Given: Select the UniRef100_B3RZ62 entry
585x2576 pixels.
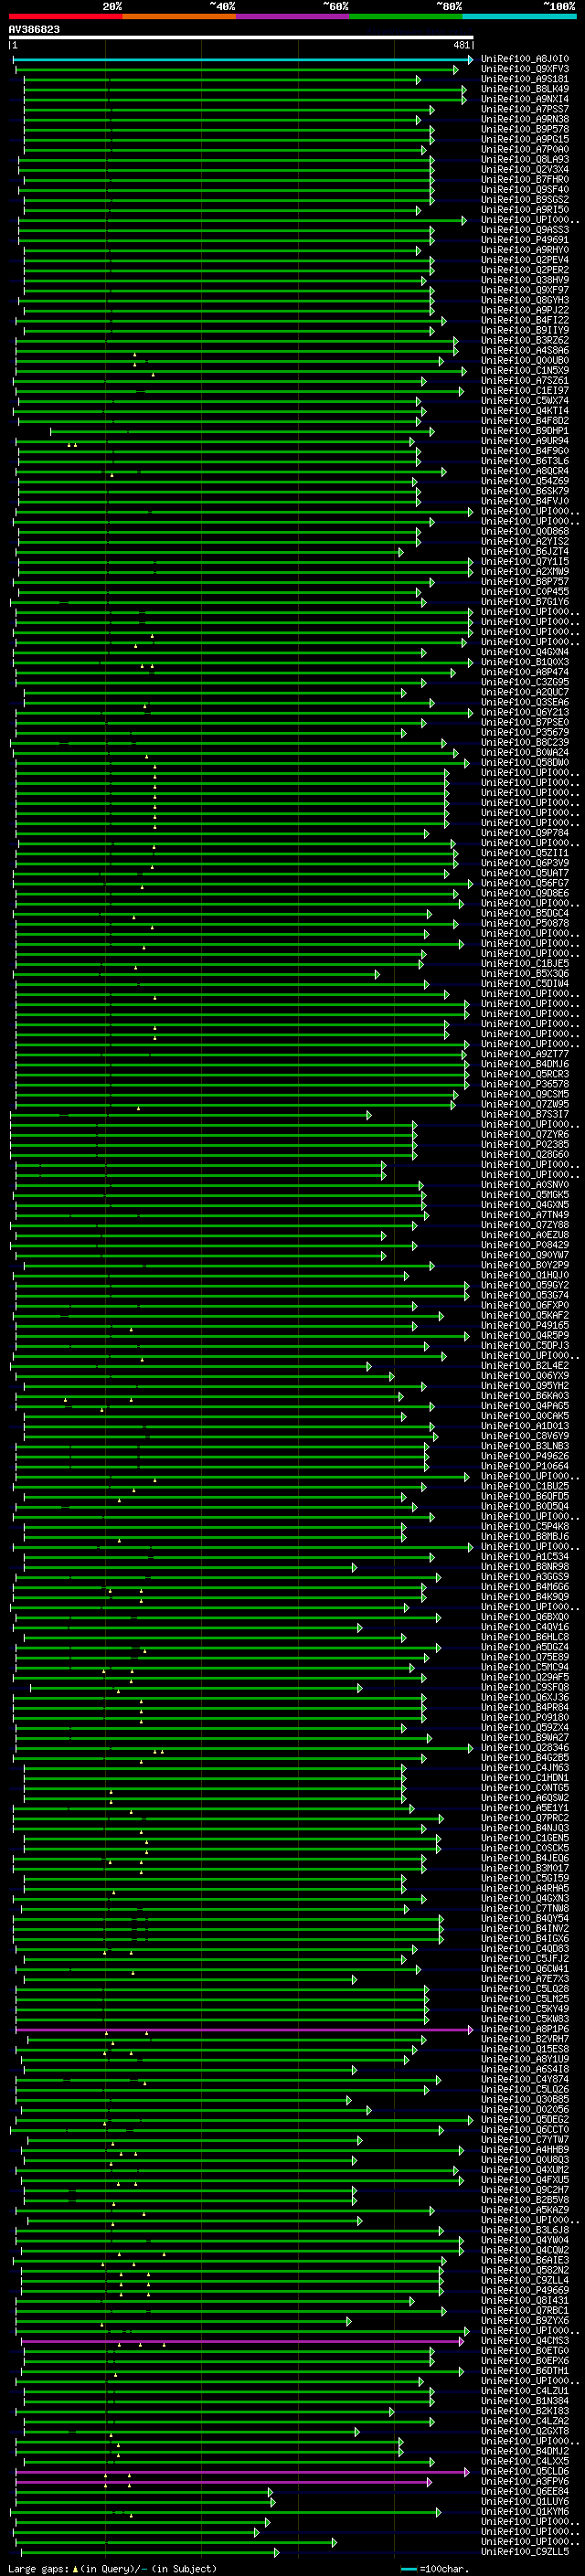Looking at the screenshot, I should click(x=525, y=340).
